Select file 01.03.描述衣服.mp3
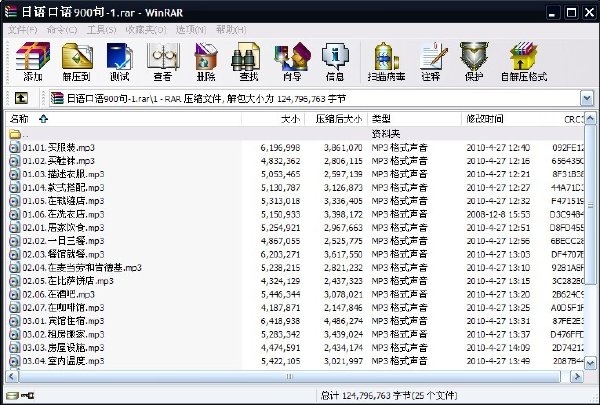 (x=63, y=174)
